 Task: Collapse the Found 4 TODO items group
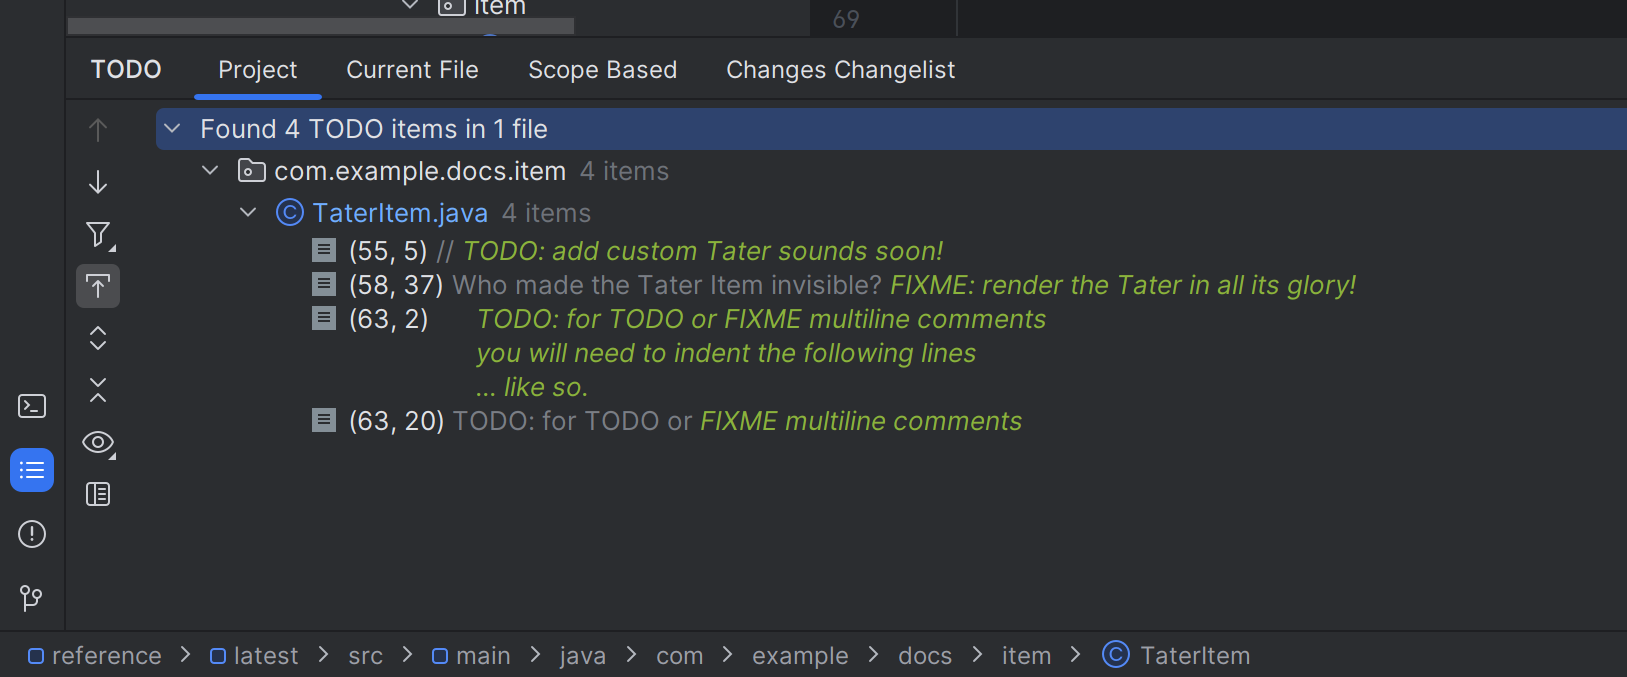pyautogui.click(x=171, y=128)
